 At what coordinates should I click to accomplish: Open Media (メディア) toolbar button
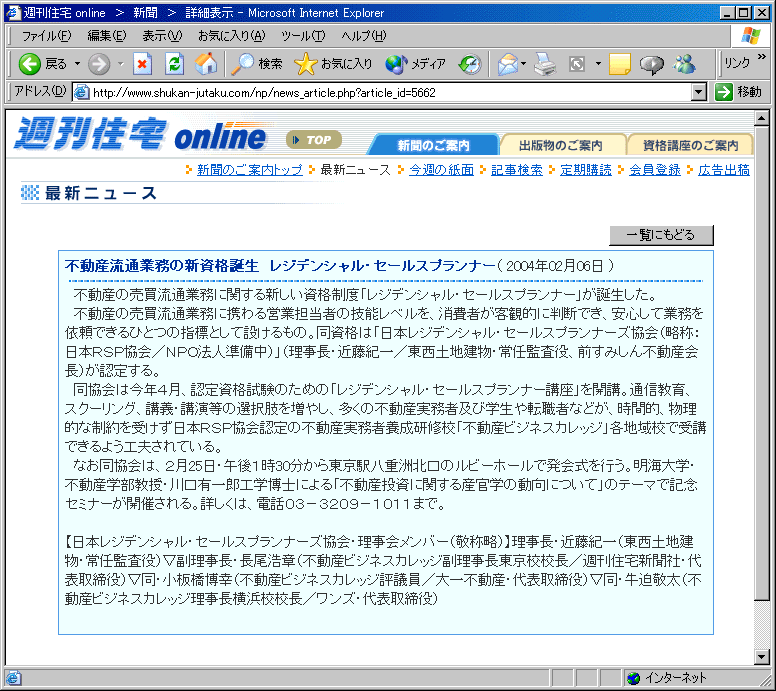pos(415,64)
